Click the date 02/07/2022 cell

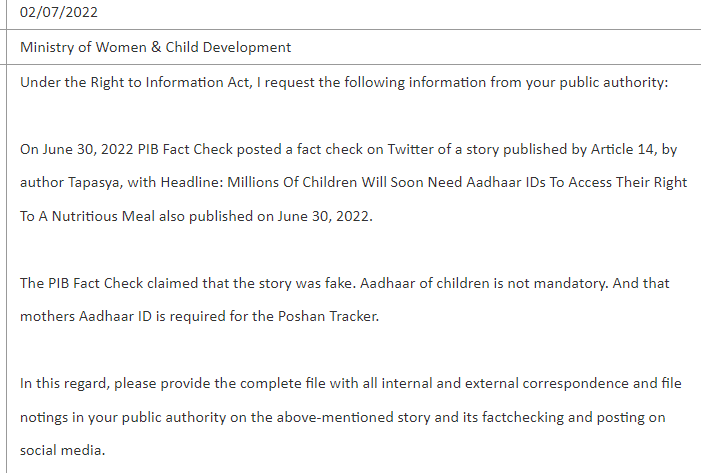pyautogui.click(x=59, y=13)
